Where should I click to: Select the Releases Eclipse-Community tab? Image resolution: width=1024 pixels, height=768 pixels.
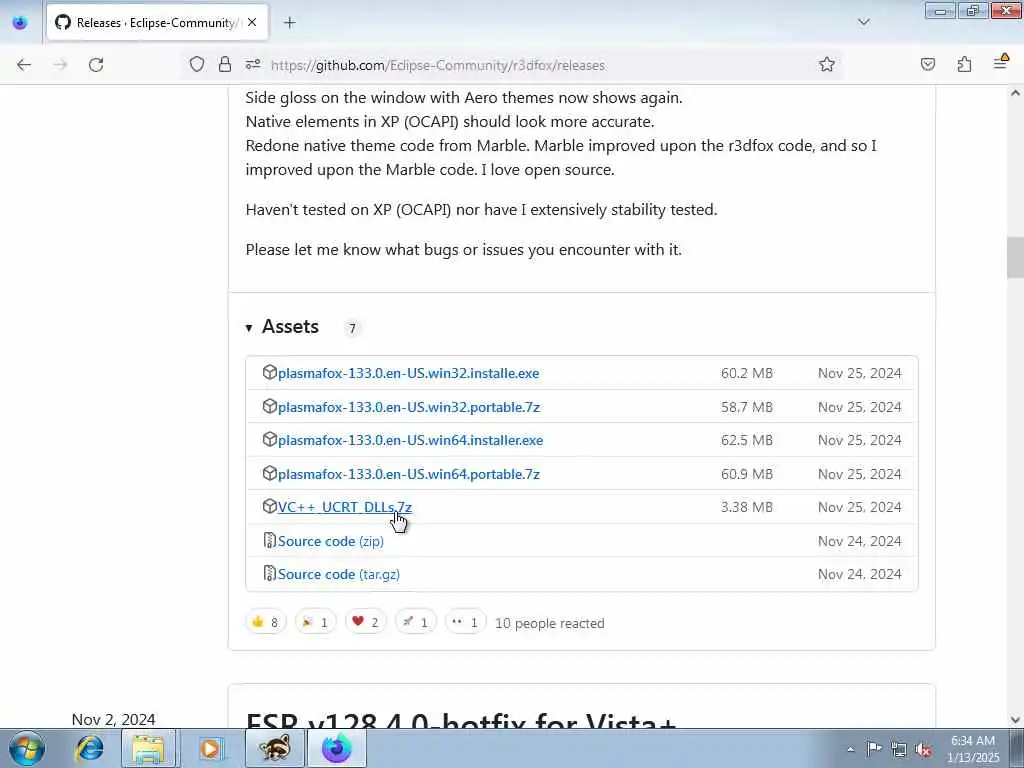point(157,23)
